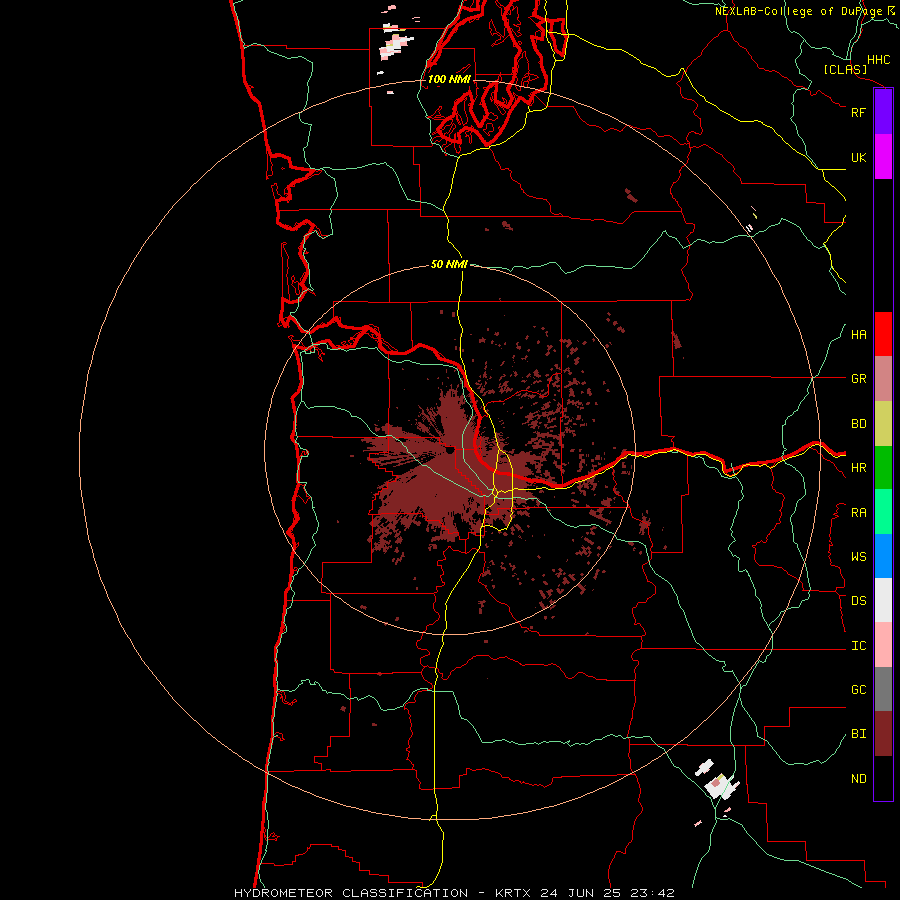Screen dimensions: 900x900
Task: Click the gray GC legend color swatch
Action: 883,689
